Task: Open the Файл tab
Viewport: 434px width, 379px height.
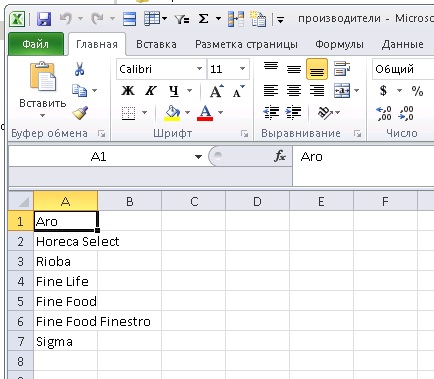Action: click(36, 44)
